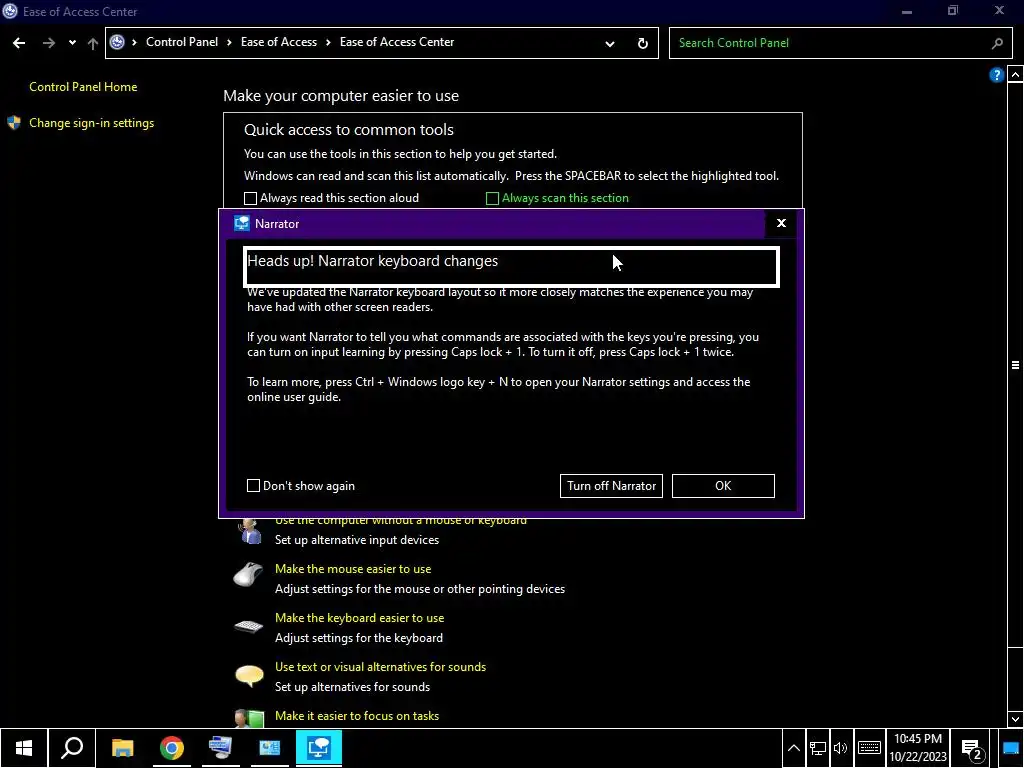The image size is (1024, 768).
Task: Click the Control Panel address bar globe icon
Action: pyautogui.click(x=117, y=42)
